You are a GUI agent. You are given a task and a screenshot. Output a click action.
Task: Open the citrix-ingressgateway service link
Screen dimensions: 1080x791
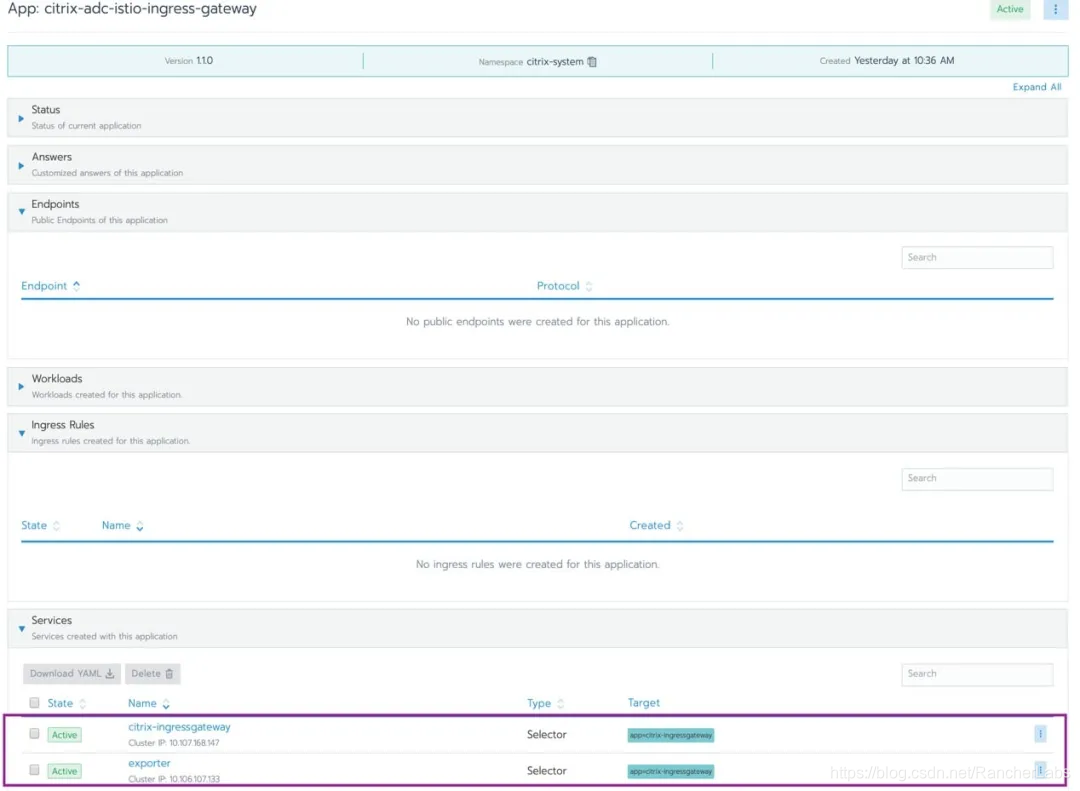(179, 727)
